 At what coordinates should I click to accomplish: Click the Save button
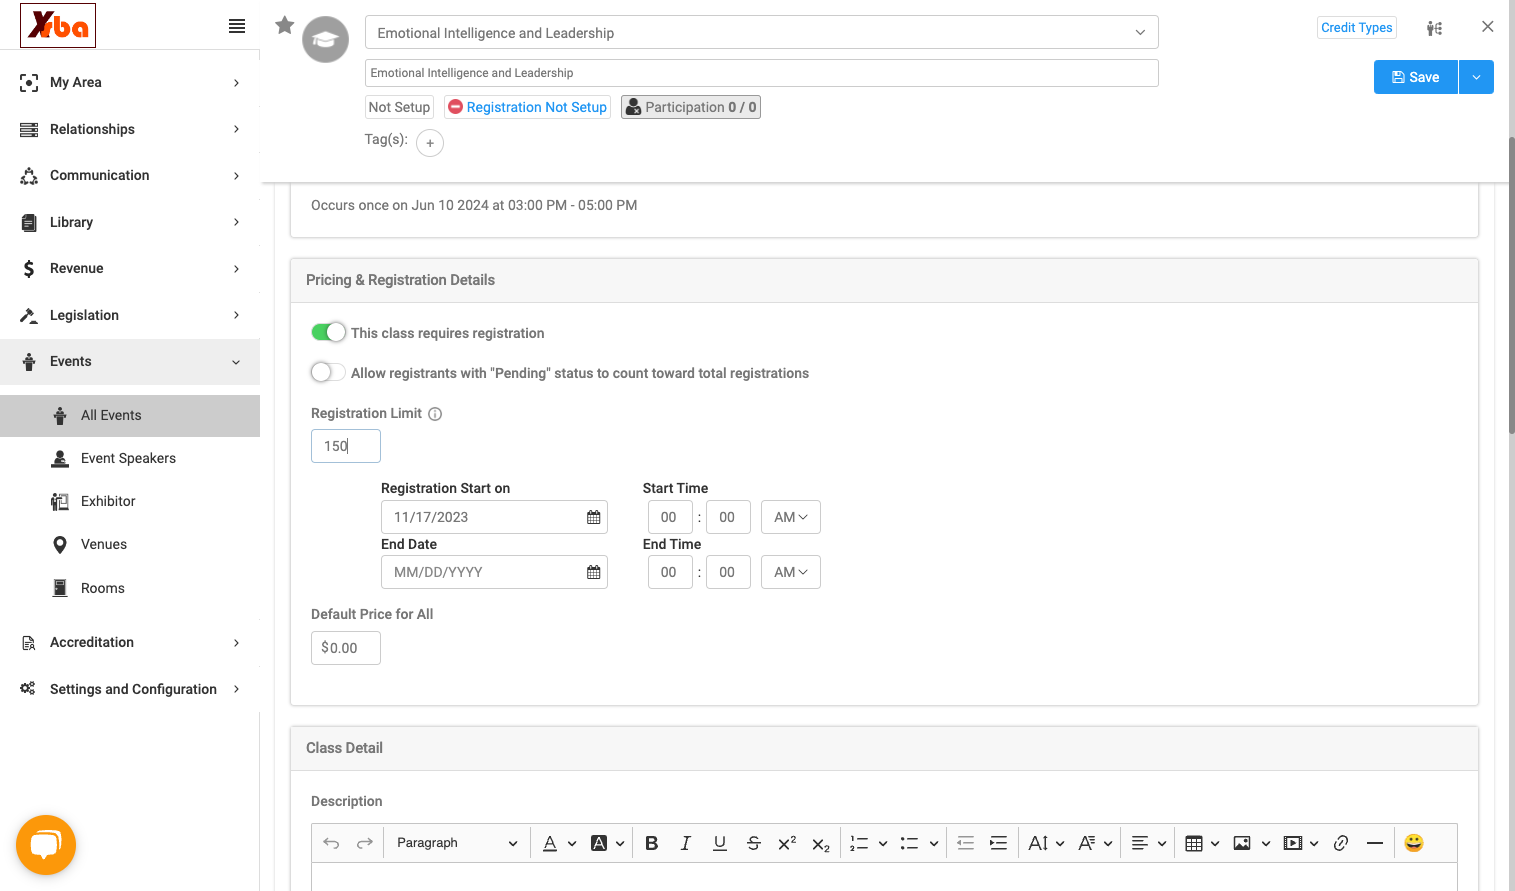pyautogui.click(x=1416, y=77)
